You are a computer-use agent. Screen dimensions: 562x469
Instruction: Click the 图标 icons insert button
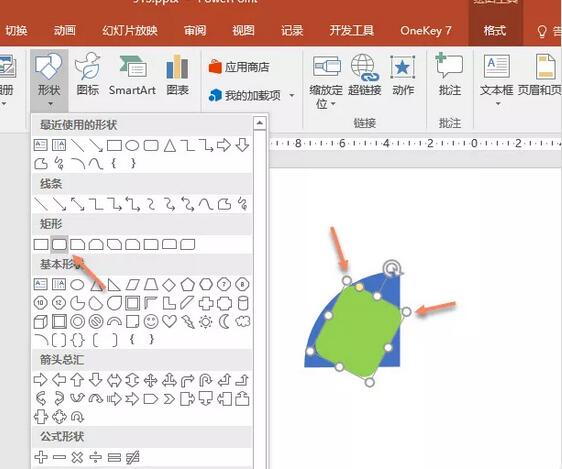(87, 74)
